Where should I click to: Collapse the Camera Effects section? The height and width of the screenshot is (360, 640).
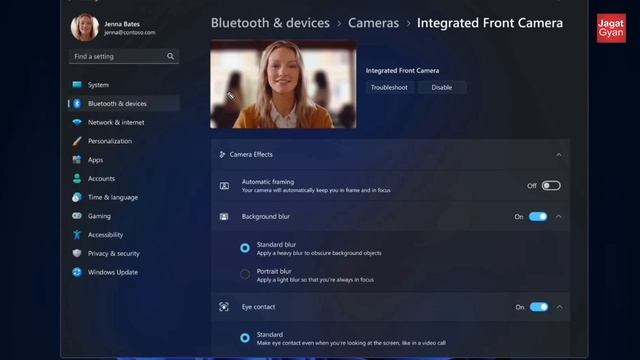click(558, 155)
